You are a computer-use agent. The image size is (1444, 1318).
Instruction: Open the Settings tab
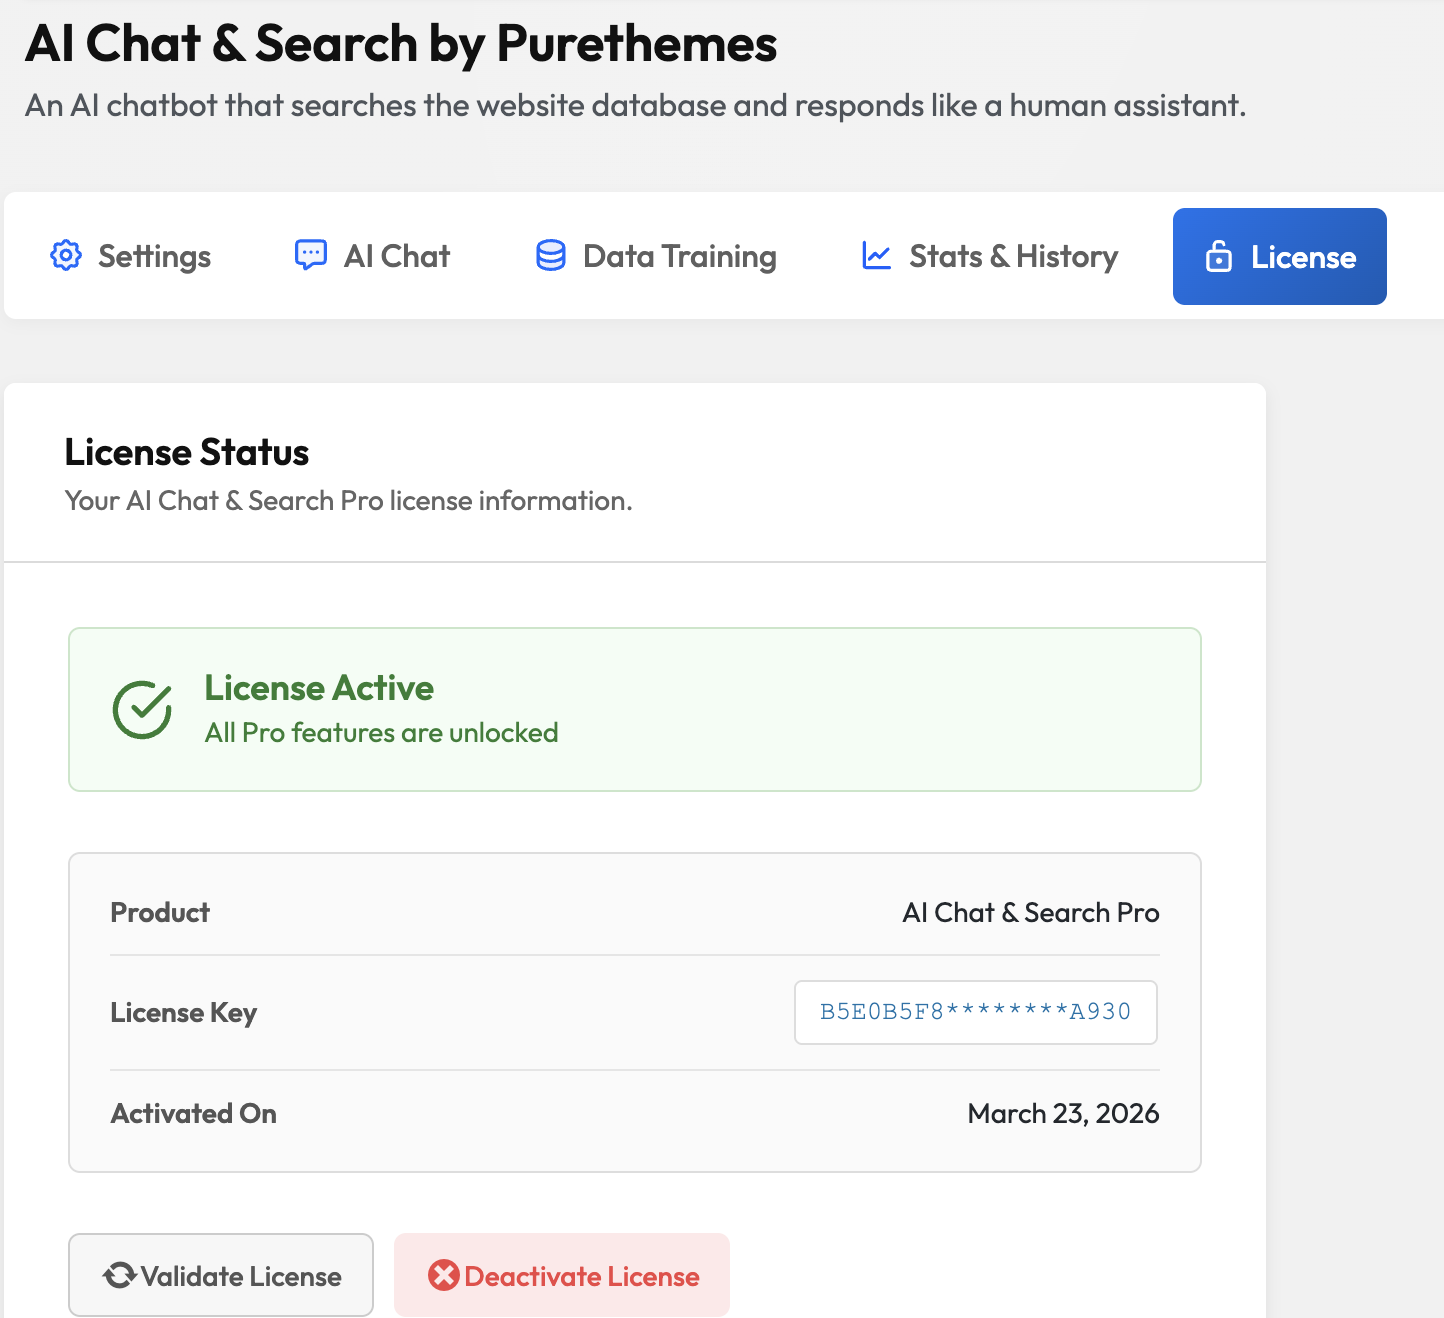tap(130, 256)
